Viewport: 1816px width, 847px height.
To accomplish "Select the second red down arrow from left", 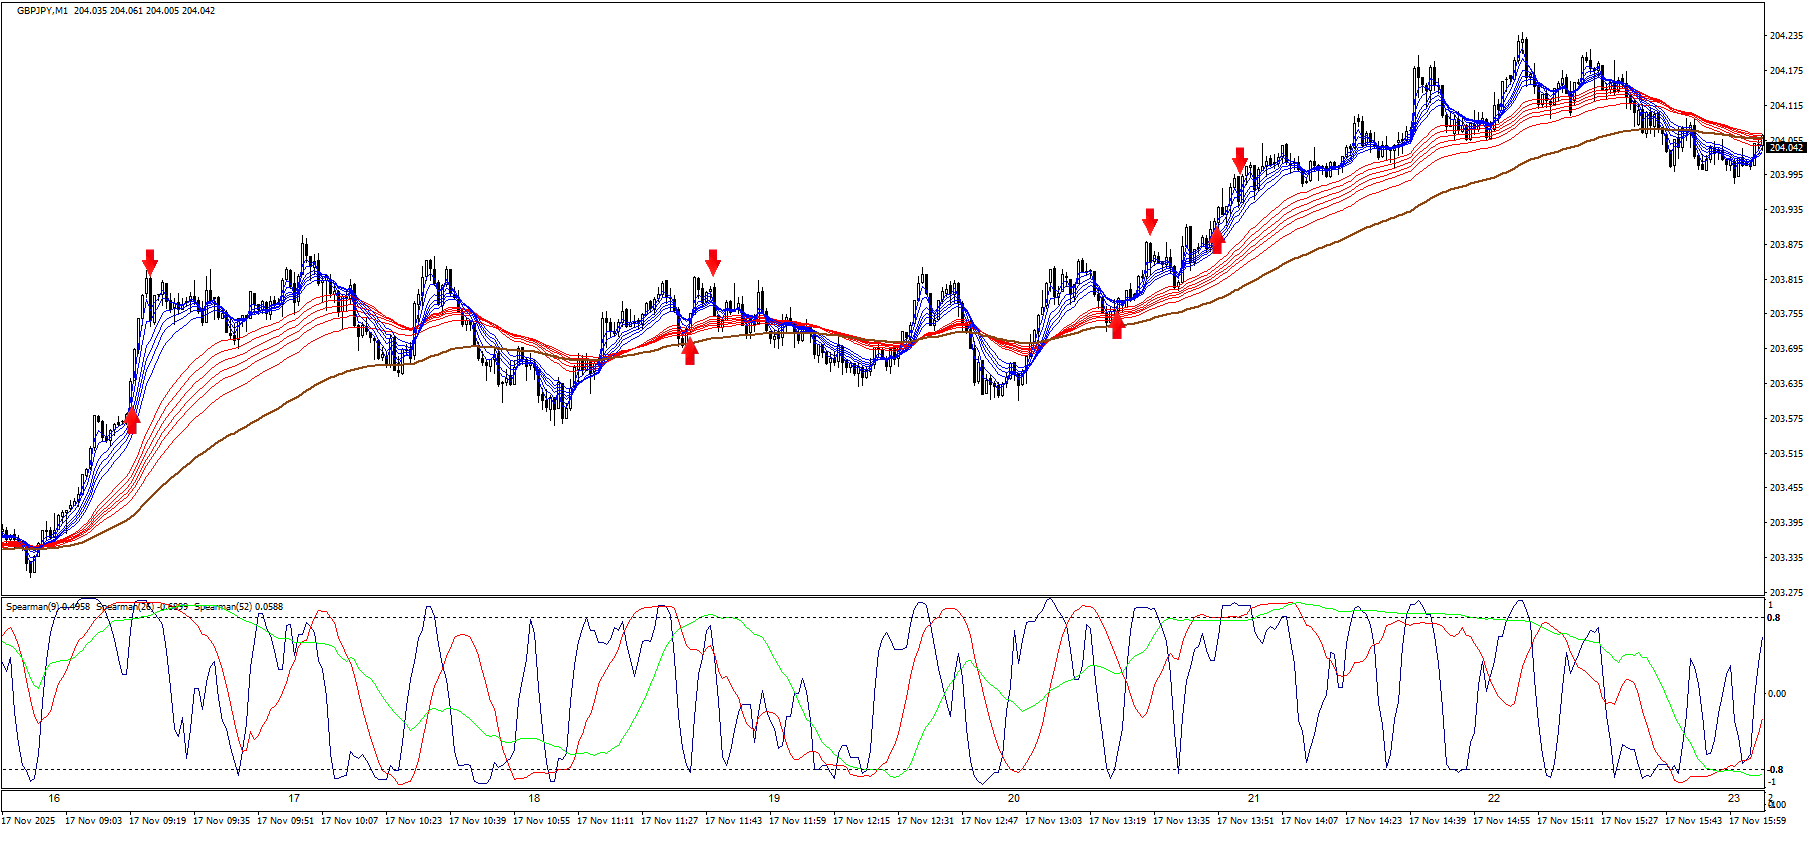I will 713,262.
